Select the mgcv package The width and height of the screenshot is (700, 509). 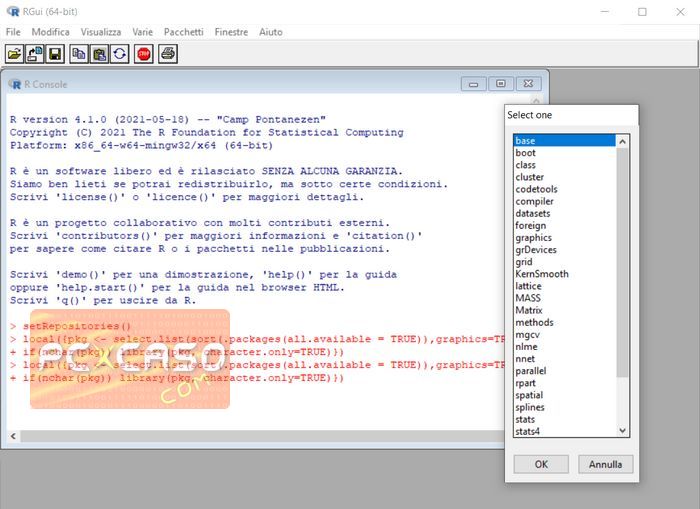[564, 334]
